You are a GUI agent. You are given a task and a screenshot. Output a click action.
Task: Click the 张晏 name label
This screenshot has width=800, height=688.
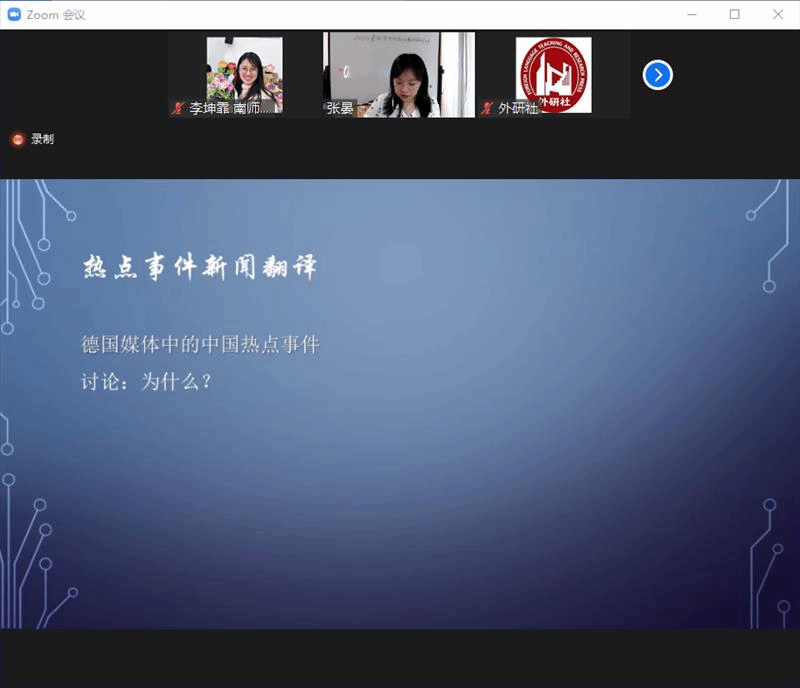pyautogui.click(x=340, y=108)
